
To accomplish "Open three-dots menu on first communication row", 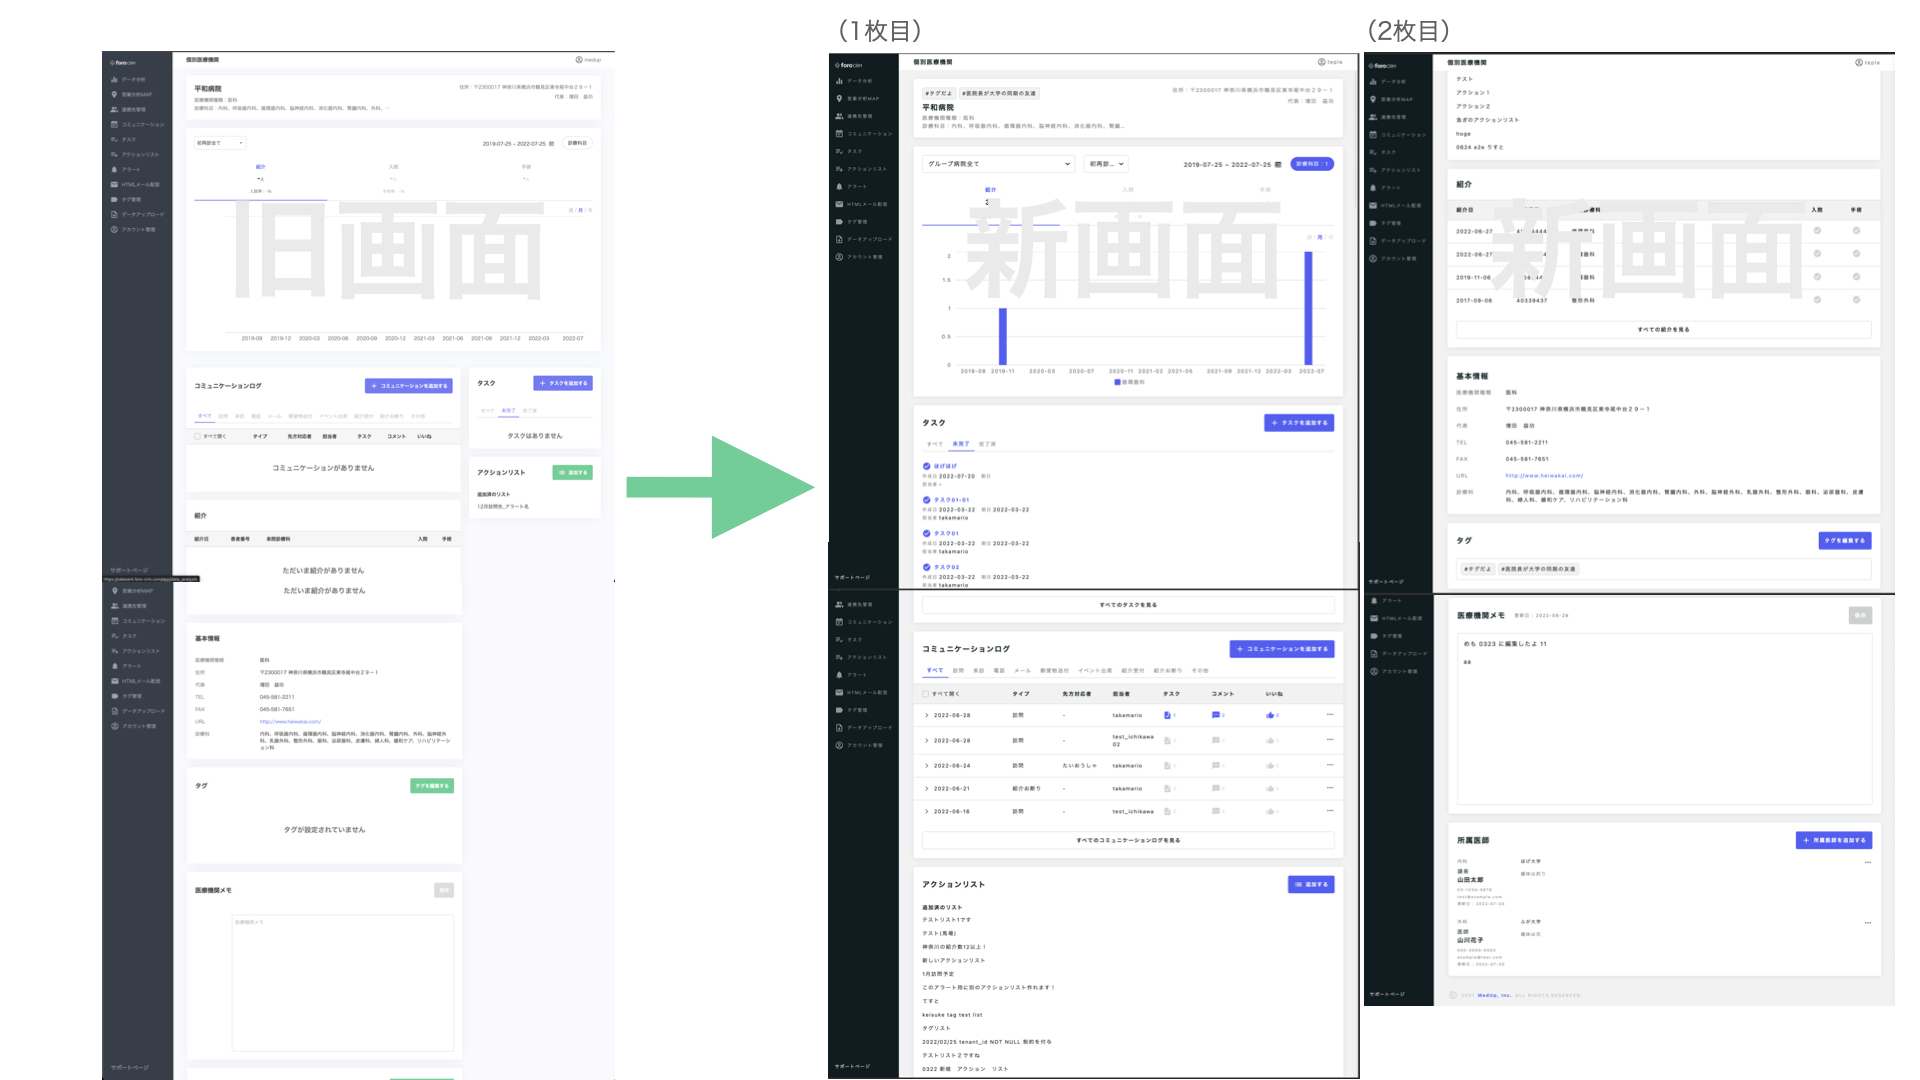I will 1330,714.
